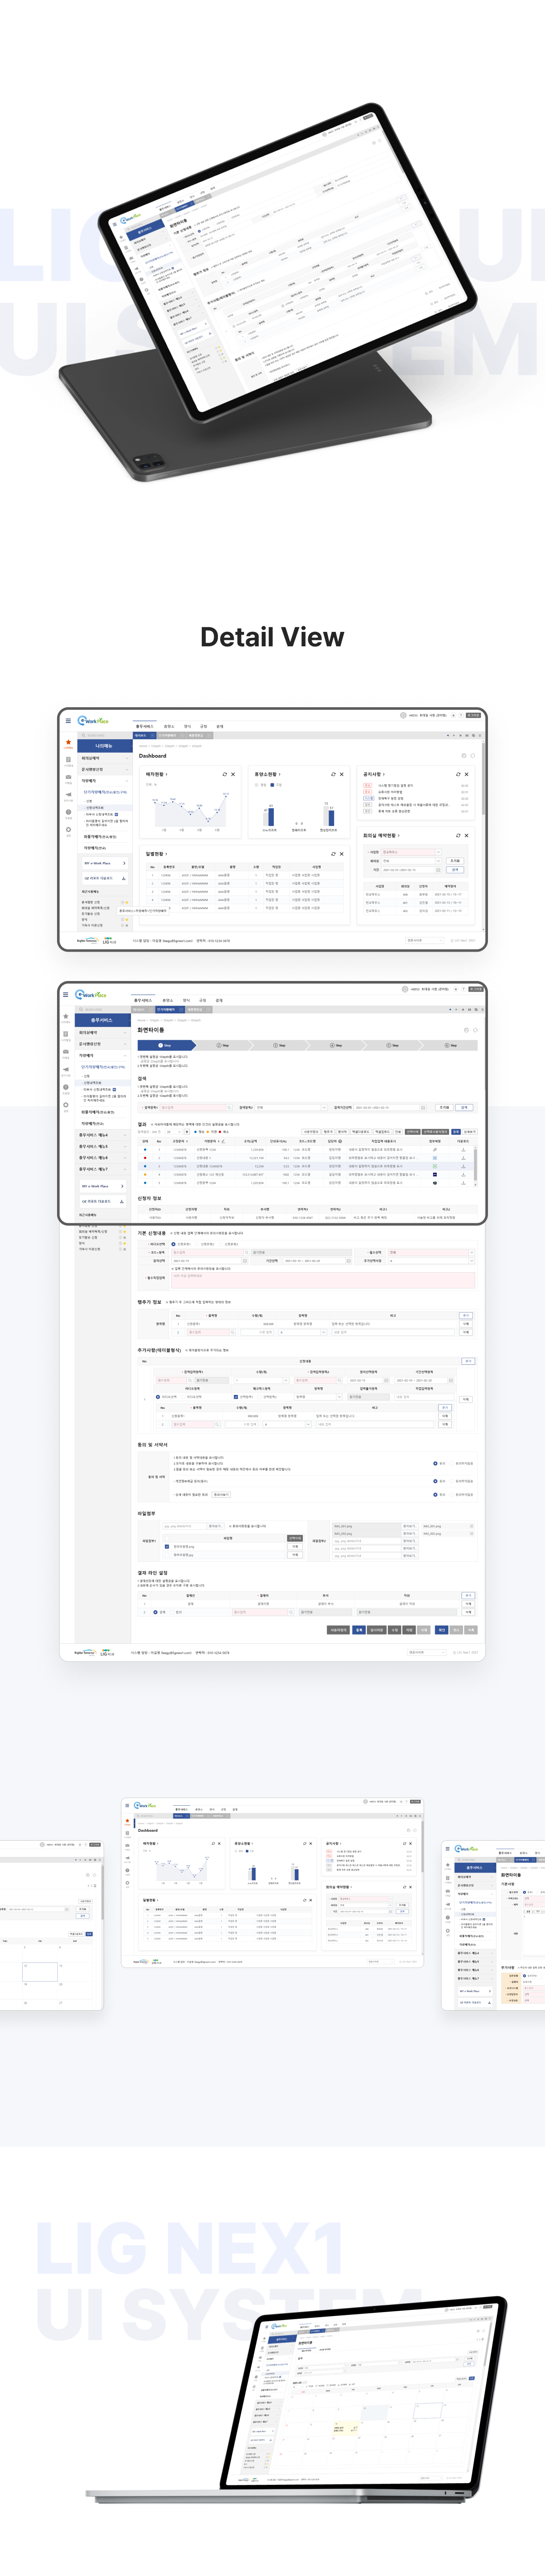
Task: Click Dashboard title in large Detail View dashboard
Action: tap(152, 756)
